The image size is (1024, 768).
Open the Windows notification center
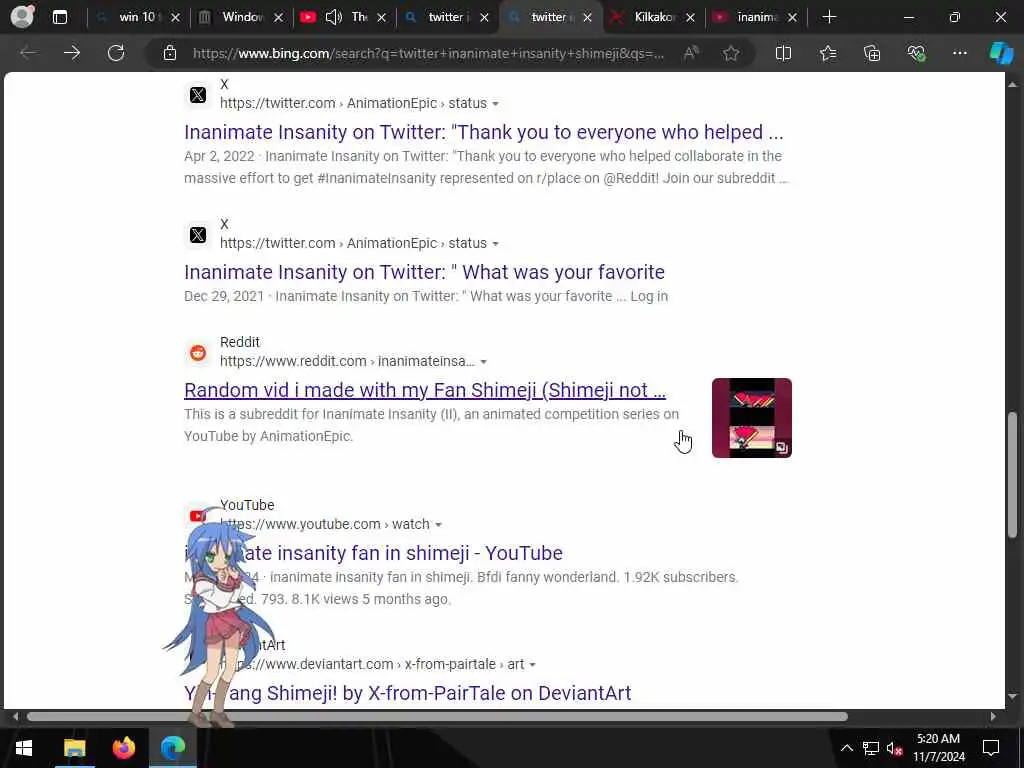991,748
